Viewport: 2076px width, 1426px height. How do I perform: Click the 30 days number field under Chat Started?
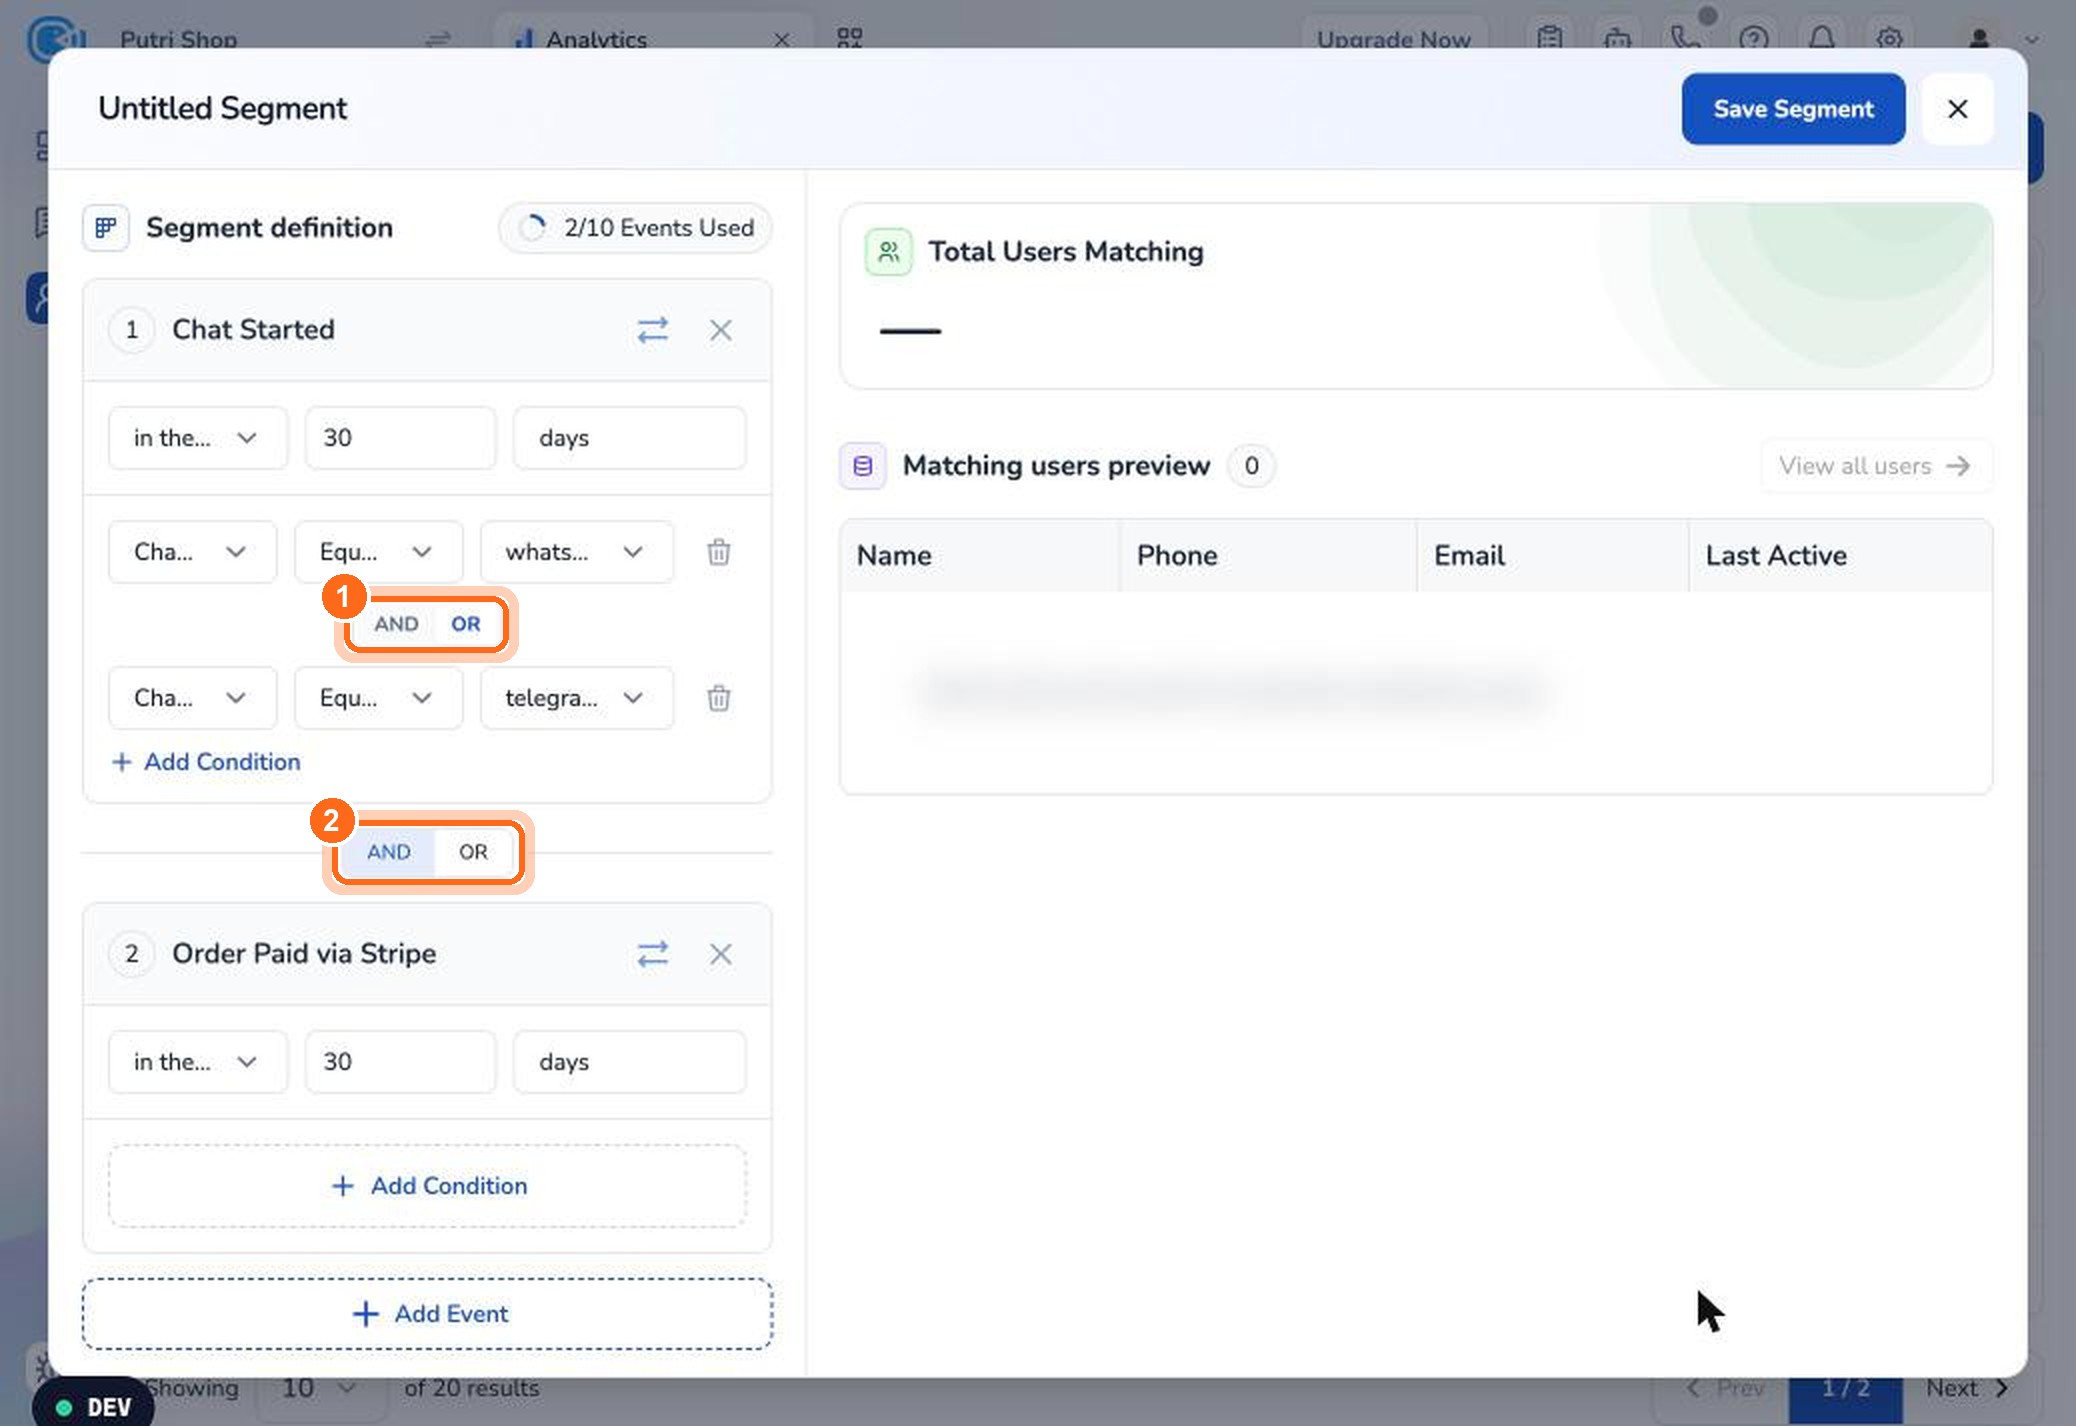(x=400, y=438)
